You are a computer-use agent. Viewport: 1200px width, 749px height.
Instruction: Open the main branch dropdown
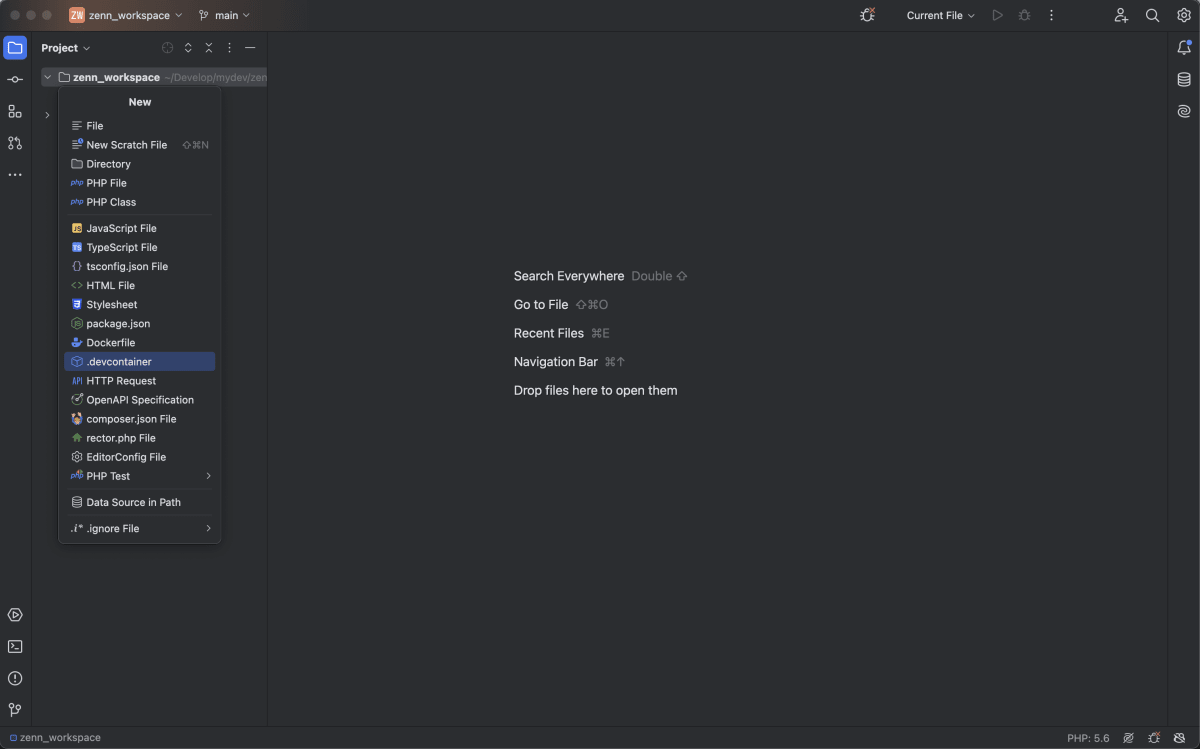pos(225,15)
